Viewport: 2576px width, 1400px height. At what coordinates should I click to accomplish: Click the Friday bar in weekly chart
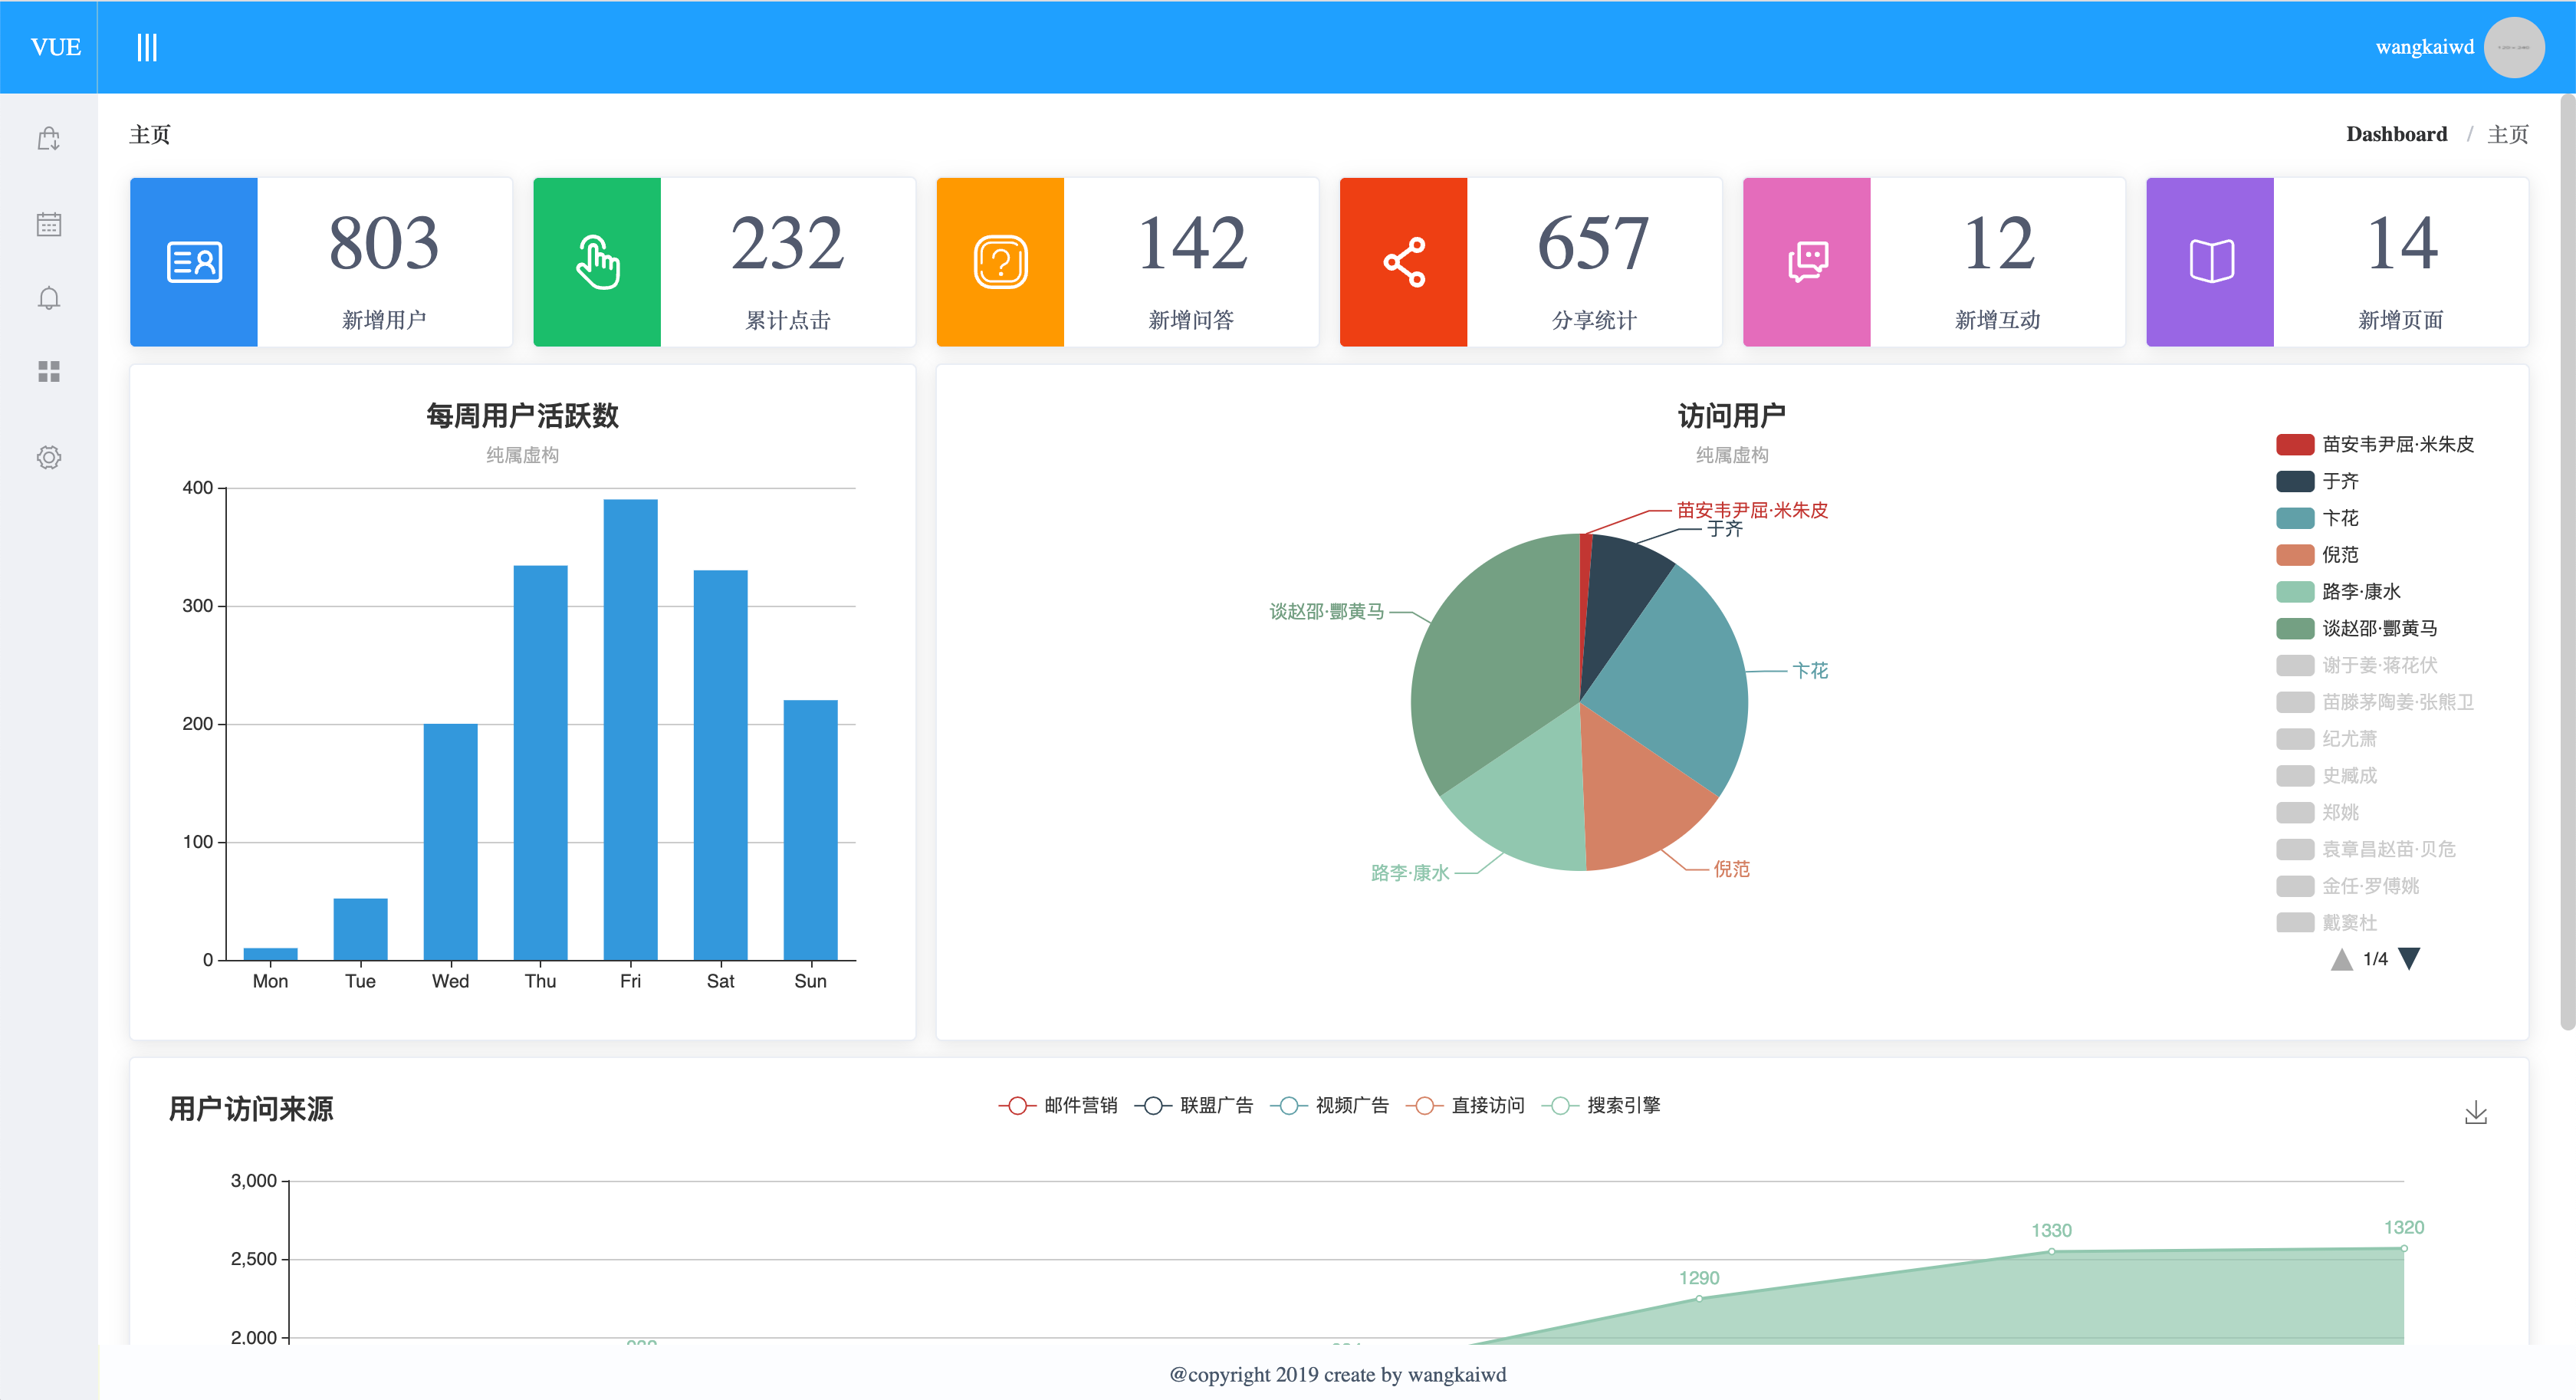tap(630, 729)
